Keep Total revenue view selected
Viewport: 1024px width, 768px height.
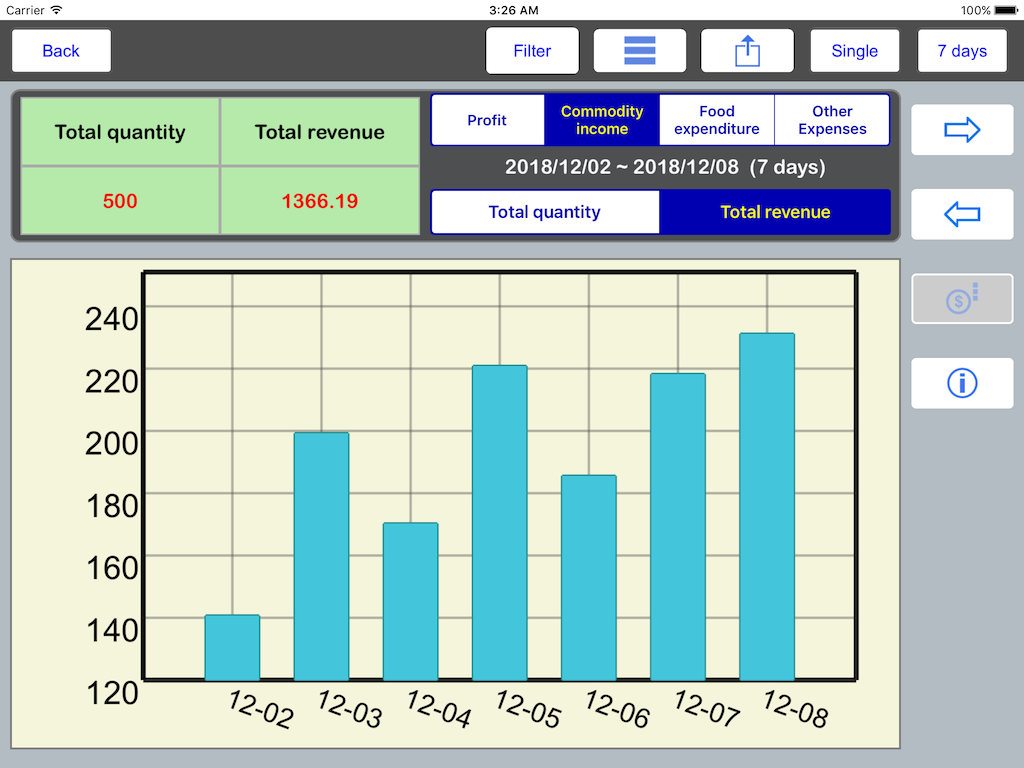point(775,212)
